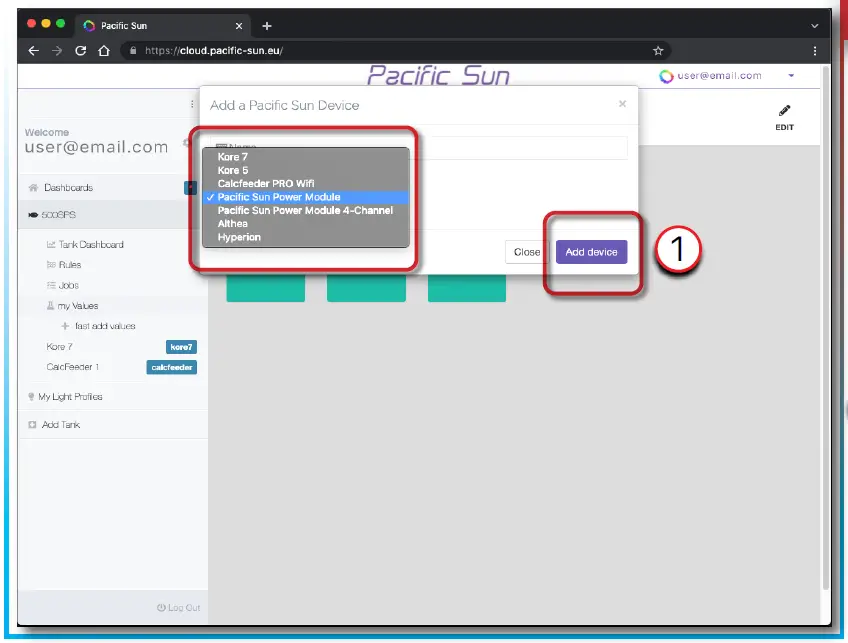
Task: Click the lightbulb icon for Light Profiles
Action: tap(31, 397)
